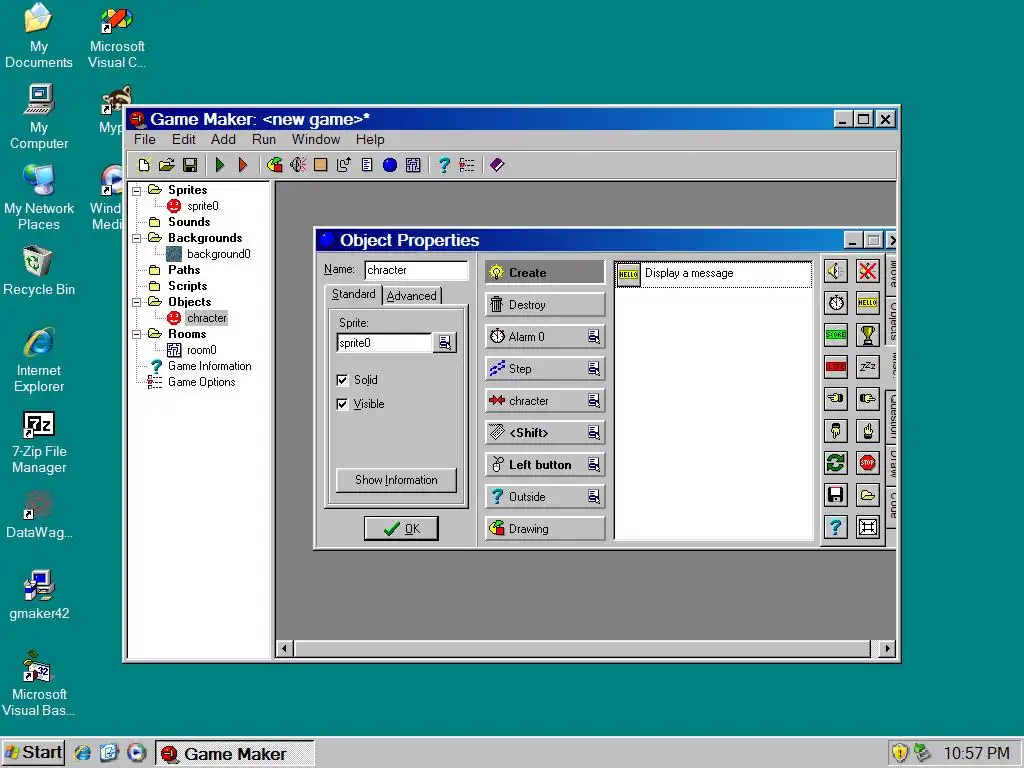Run the game with the green arrow
This screenshot has height=768, width=1024.
220,165
